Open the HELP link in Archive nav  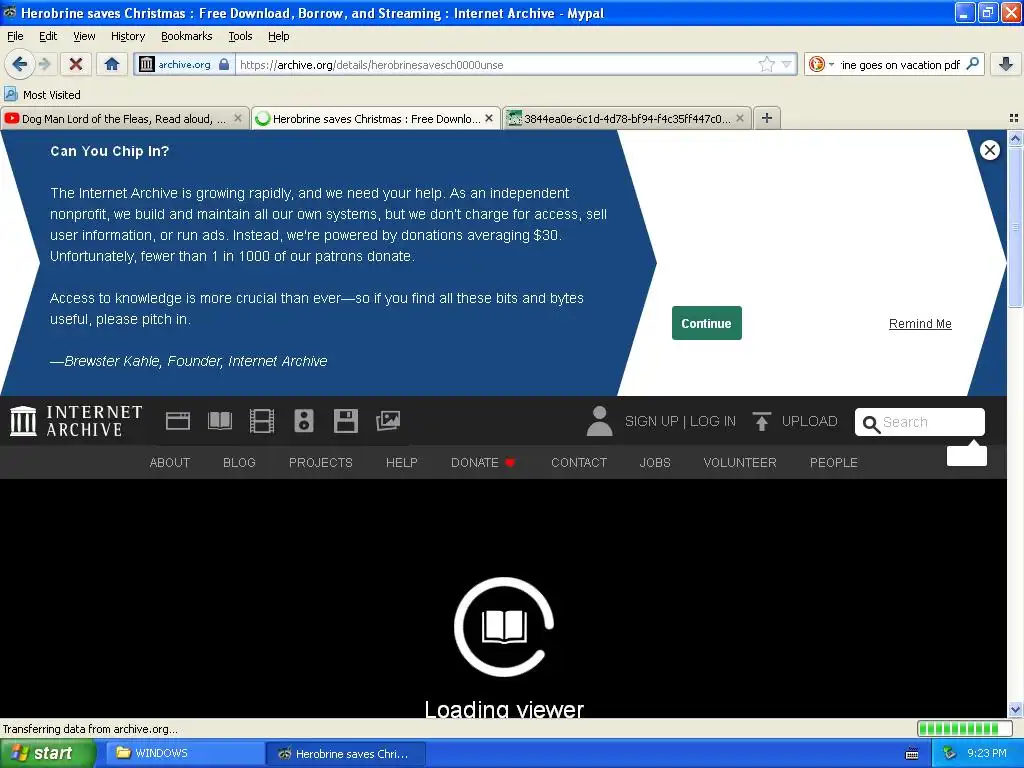click(x=402, y=462)
